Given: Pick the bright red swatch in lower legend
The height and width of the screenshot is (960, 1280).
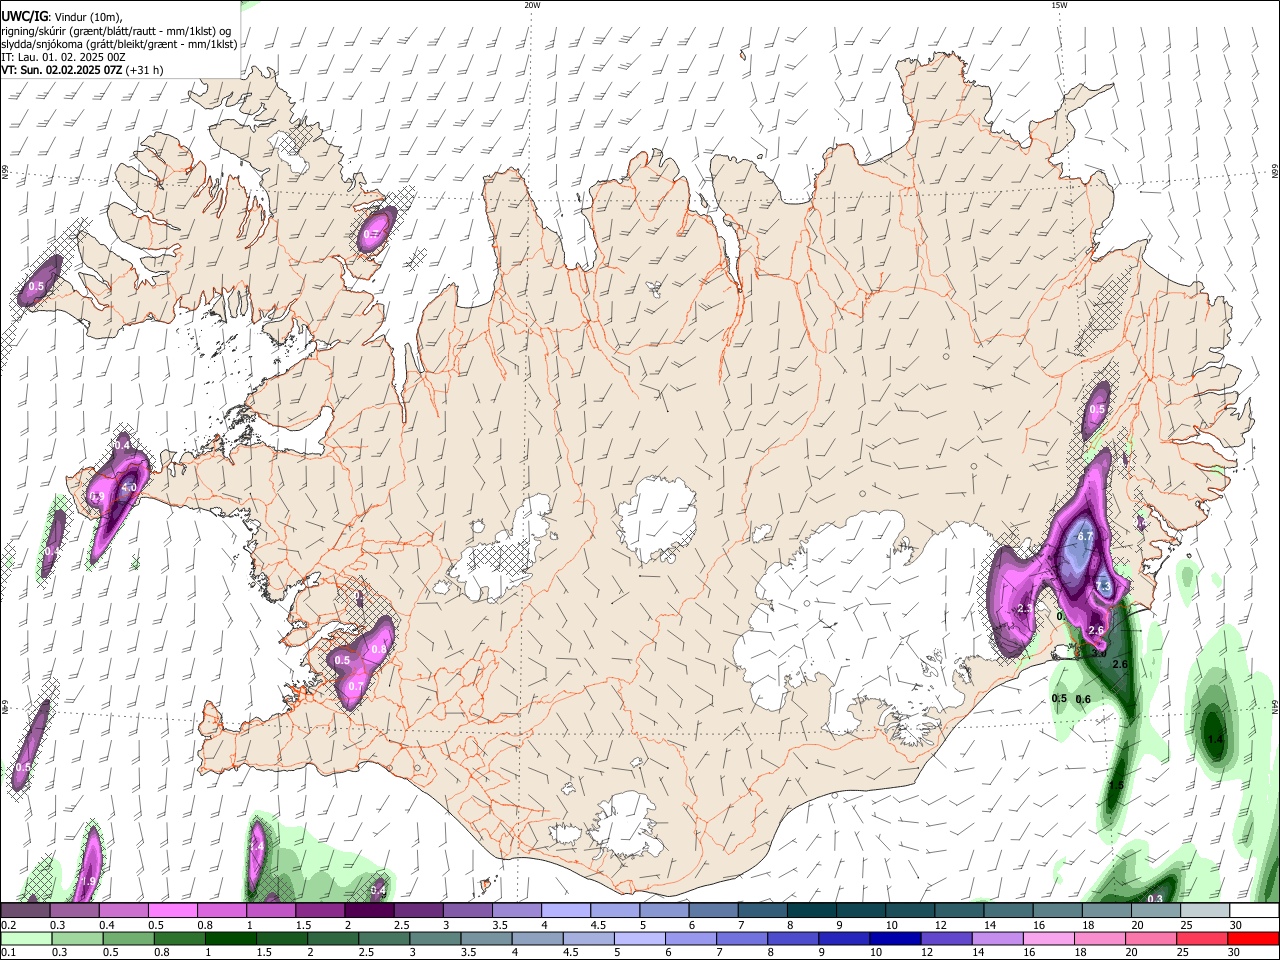Looking at the screenshot, I should click(1253, 937).
